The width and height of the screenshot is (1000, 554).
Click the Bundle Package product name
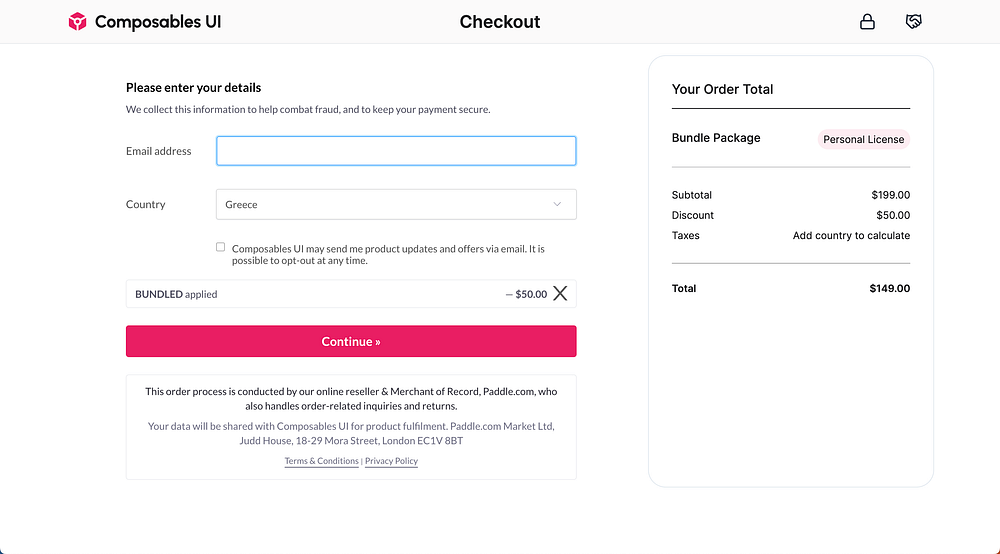716,138
